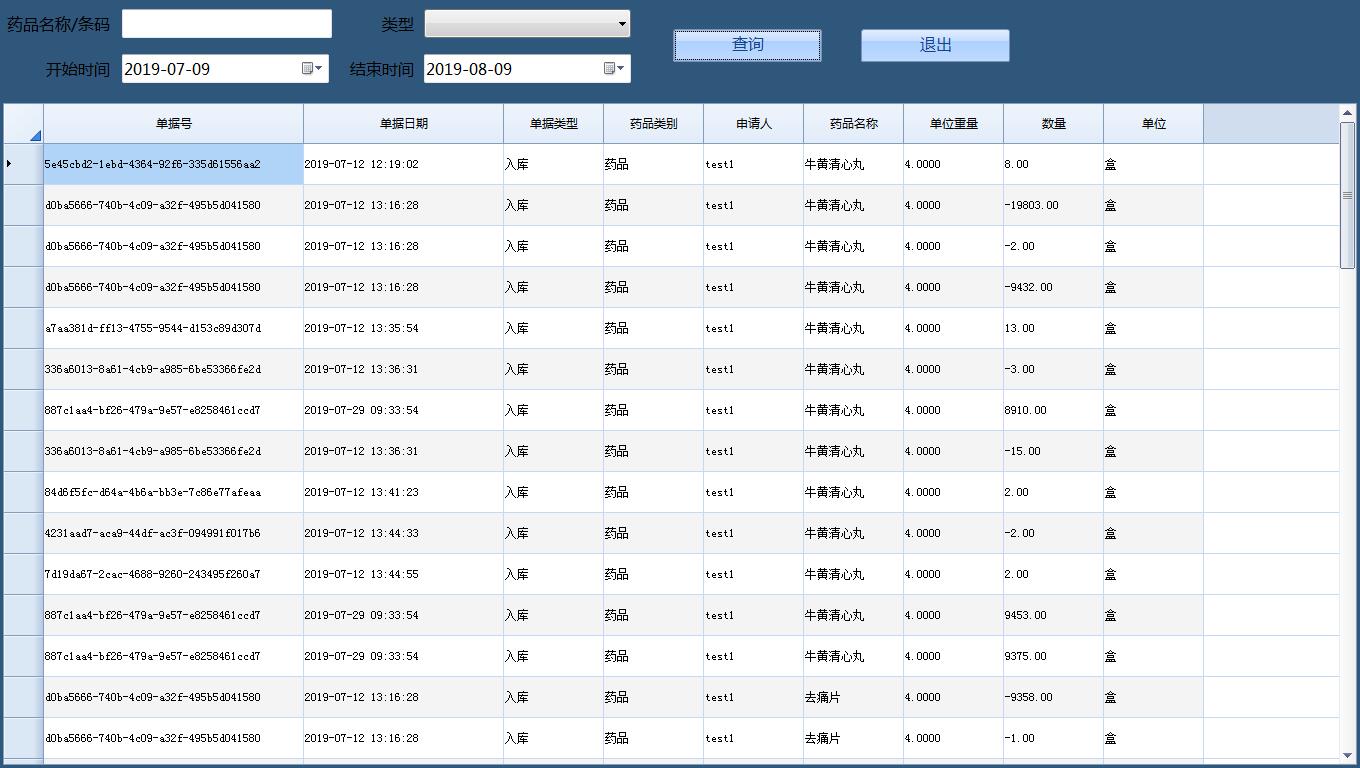
Task: Click the 申请人 column header
Action: tap(753, 124)
